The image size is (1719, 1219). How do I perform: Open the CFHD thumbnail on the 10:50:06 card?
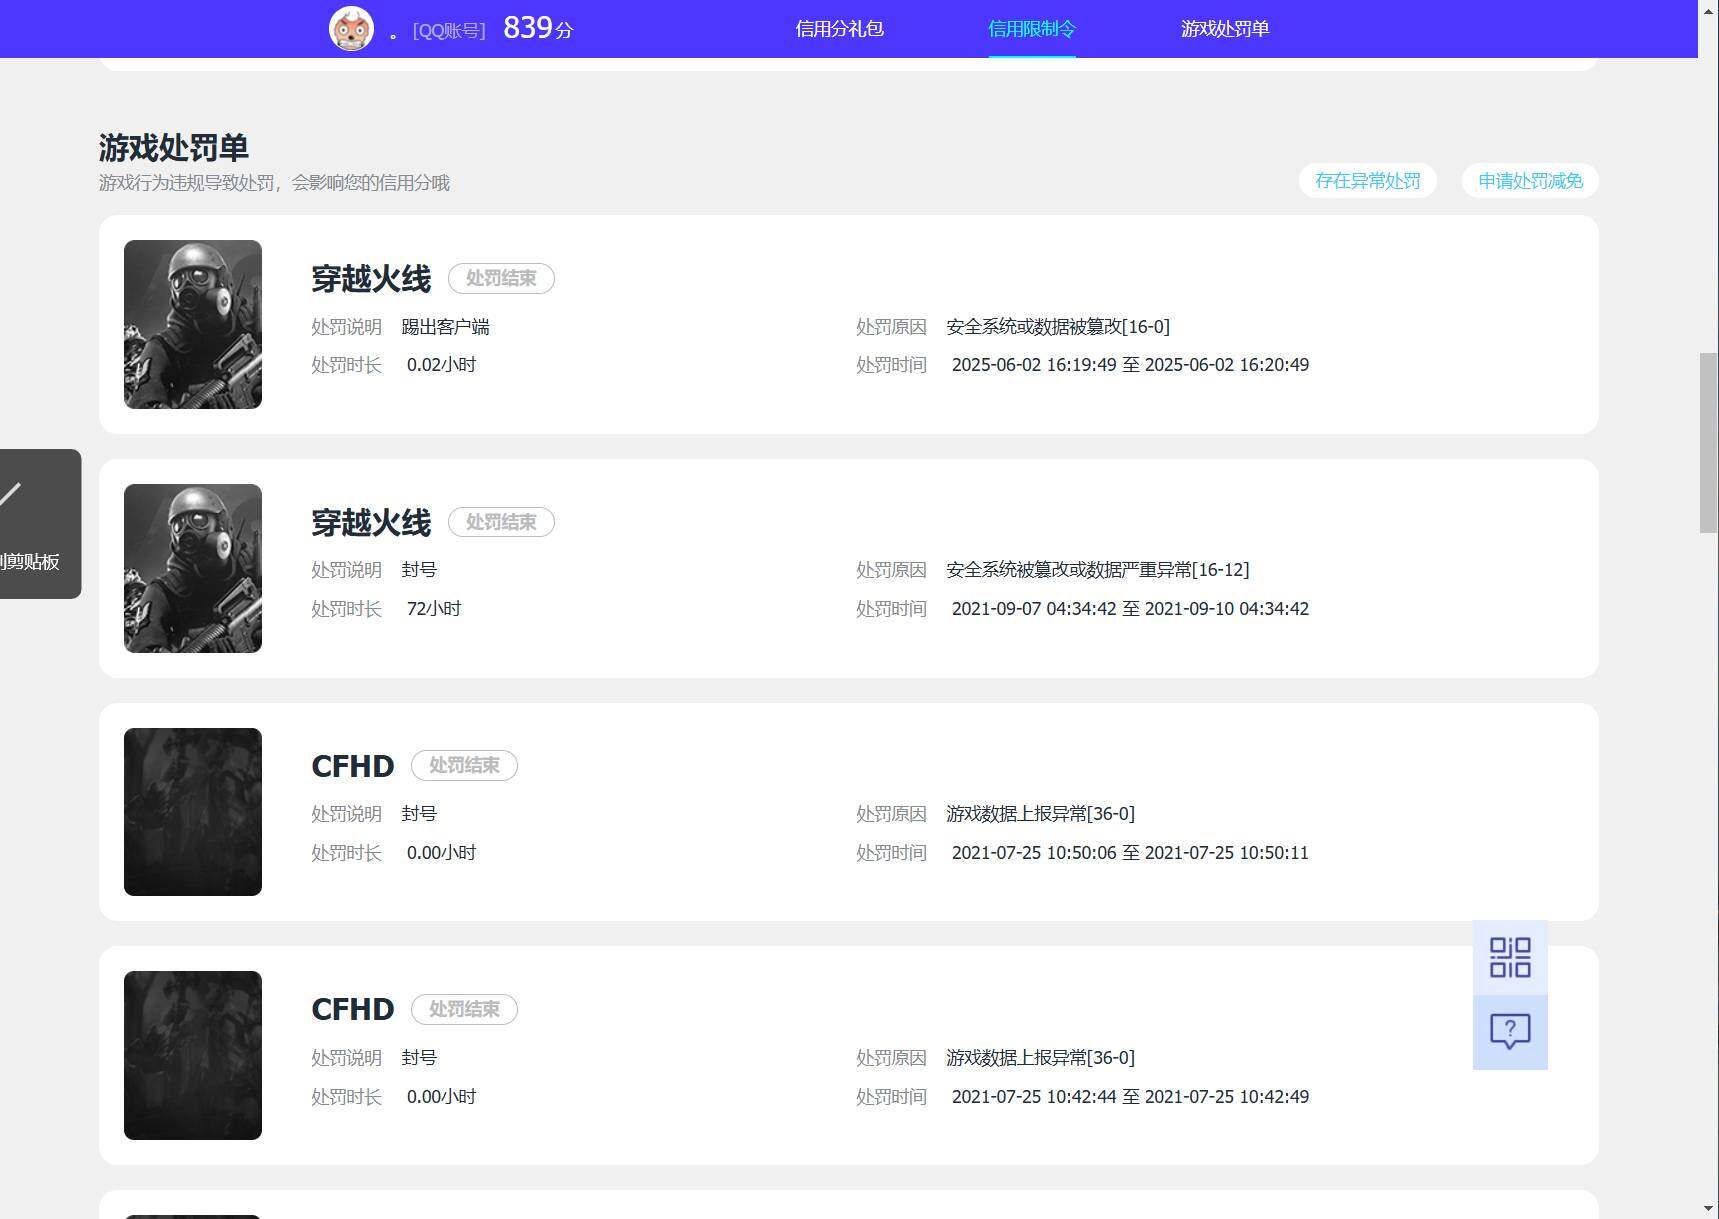tap(193, 812)
